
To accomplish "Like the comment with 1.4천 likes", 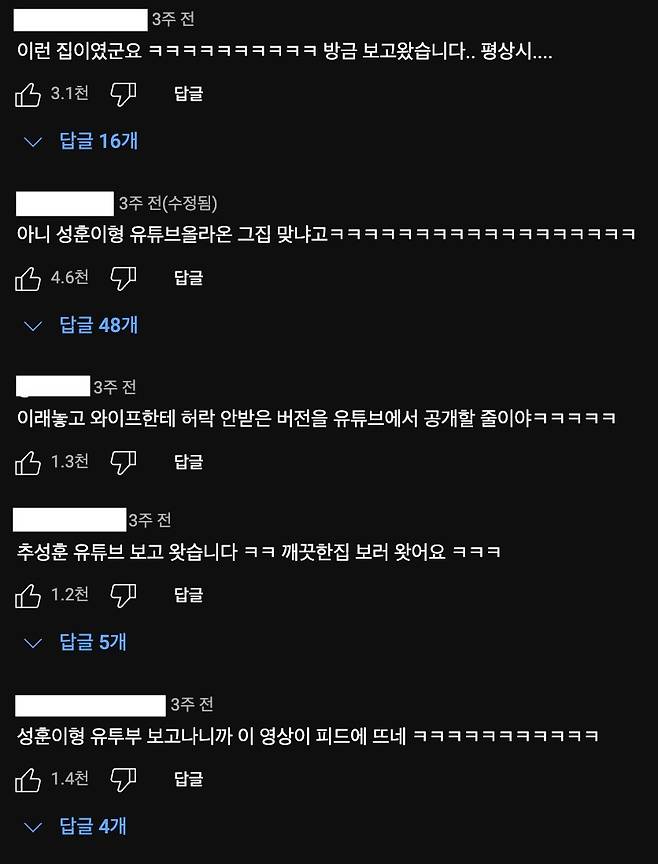I will [28, 780].
